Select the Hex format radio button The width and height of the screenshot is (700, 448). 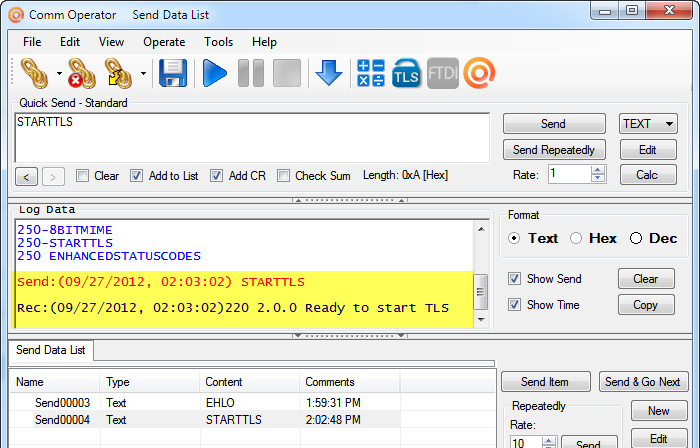click(576, 238)
